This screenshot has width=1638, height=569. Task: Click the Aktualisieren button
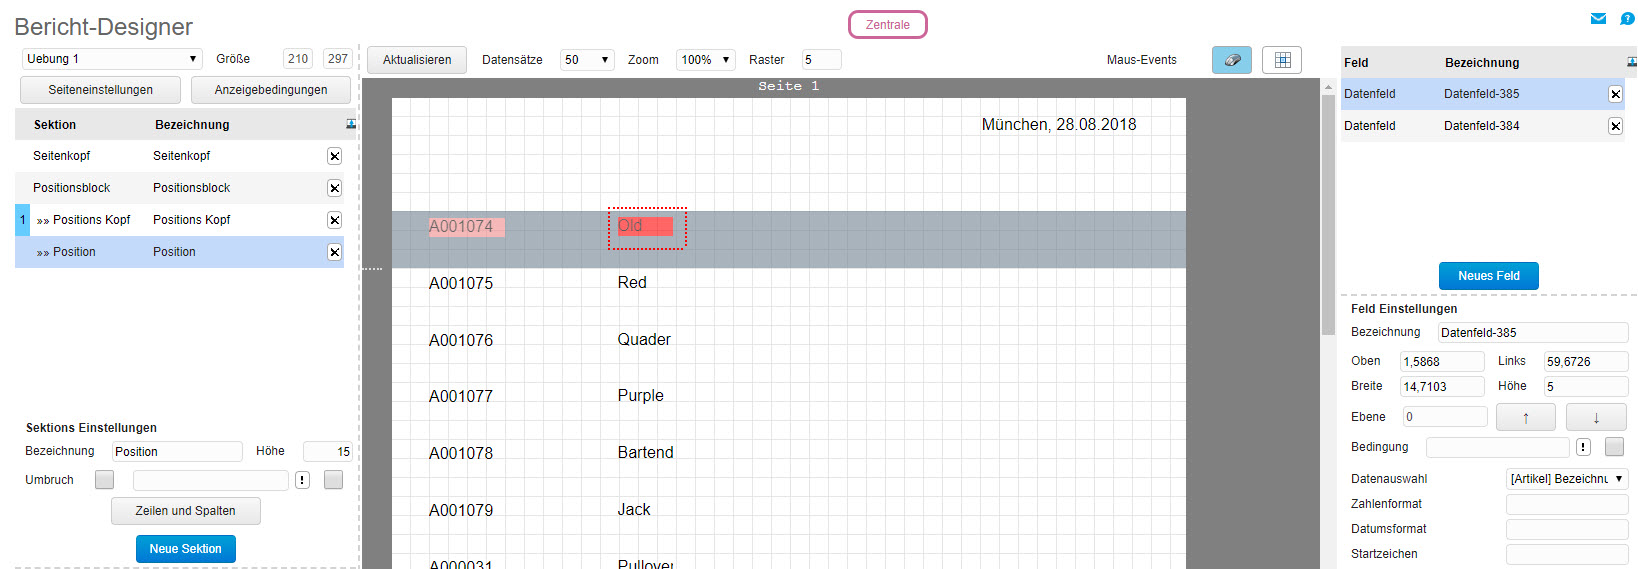(417, 60)
